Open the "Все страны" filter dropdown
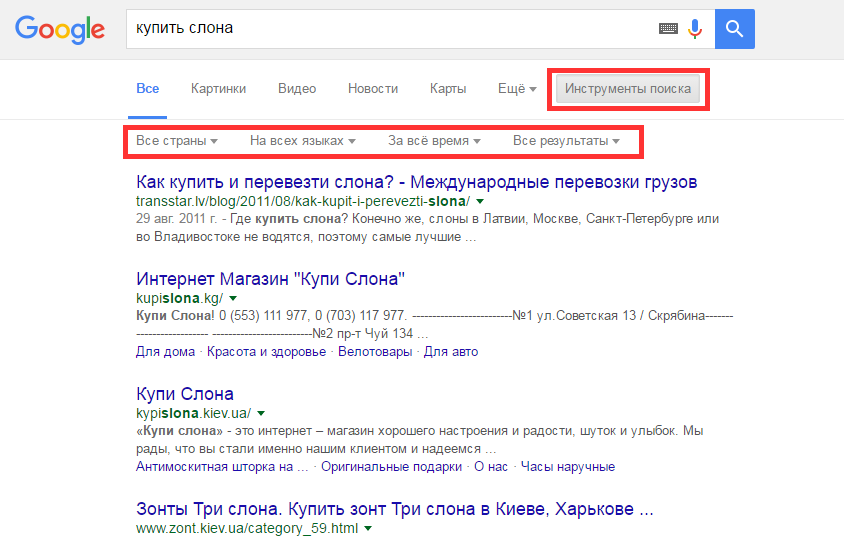The width and height of the screenshot is (844, 540). (177, 141)
